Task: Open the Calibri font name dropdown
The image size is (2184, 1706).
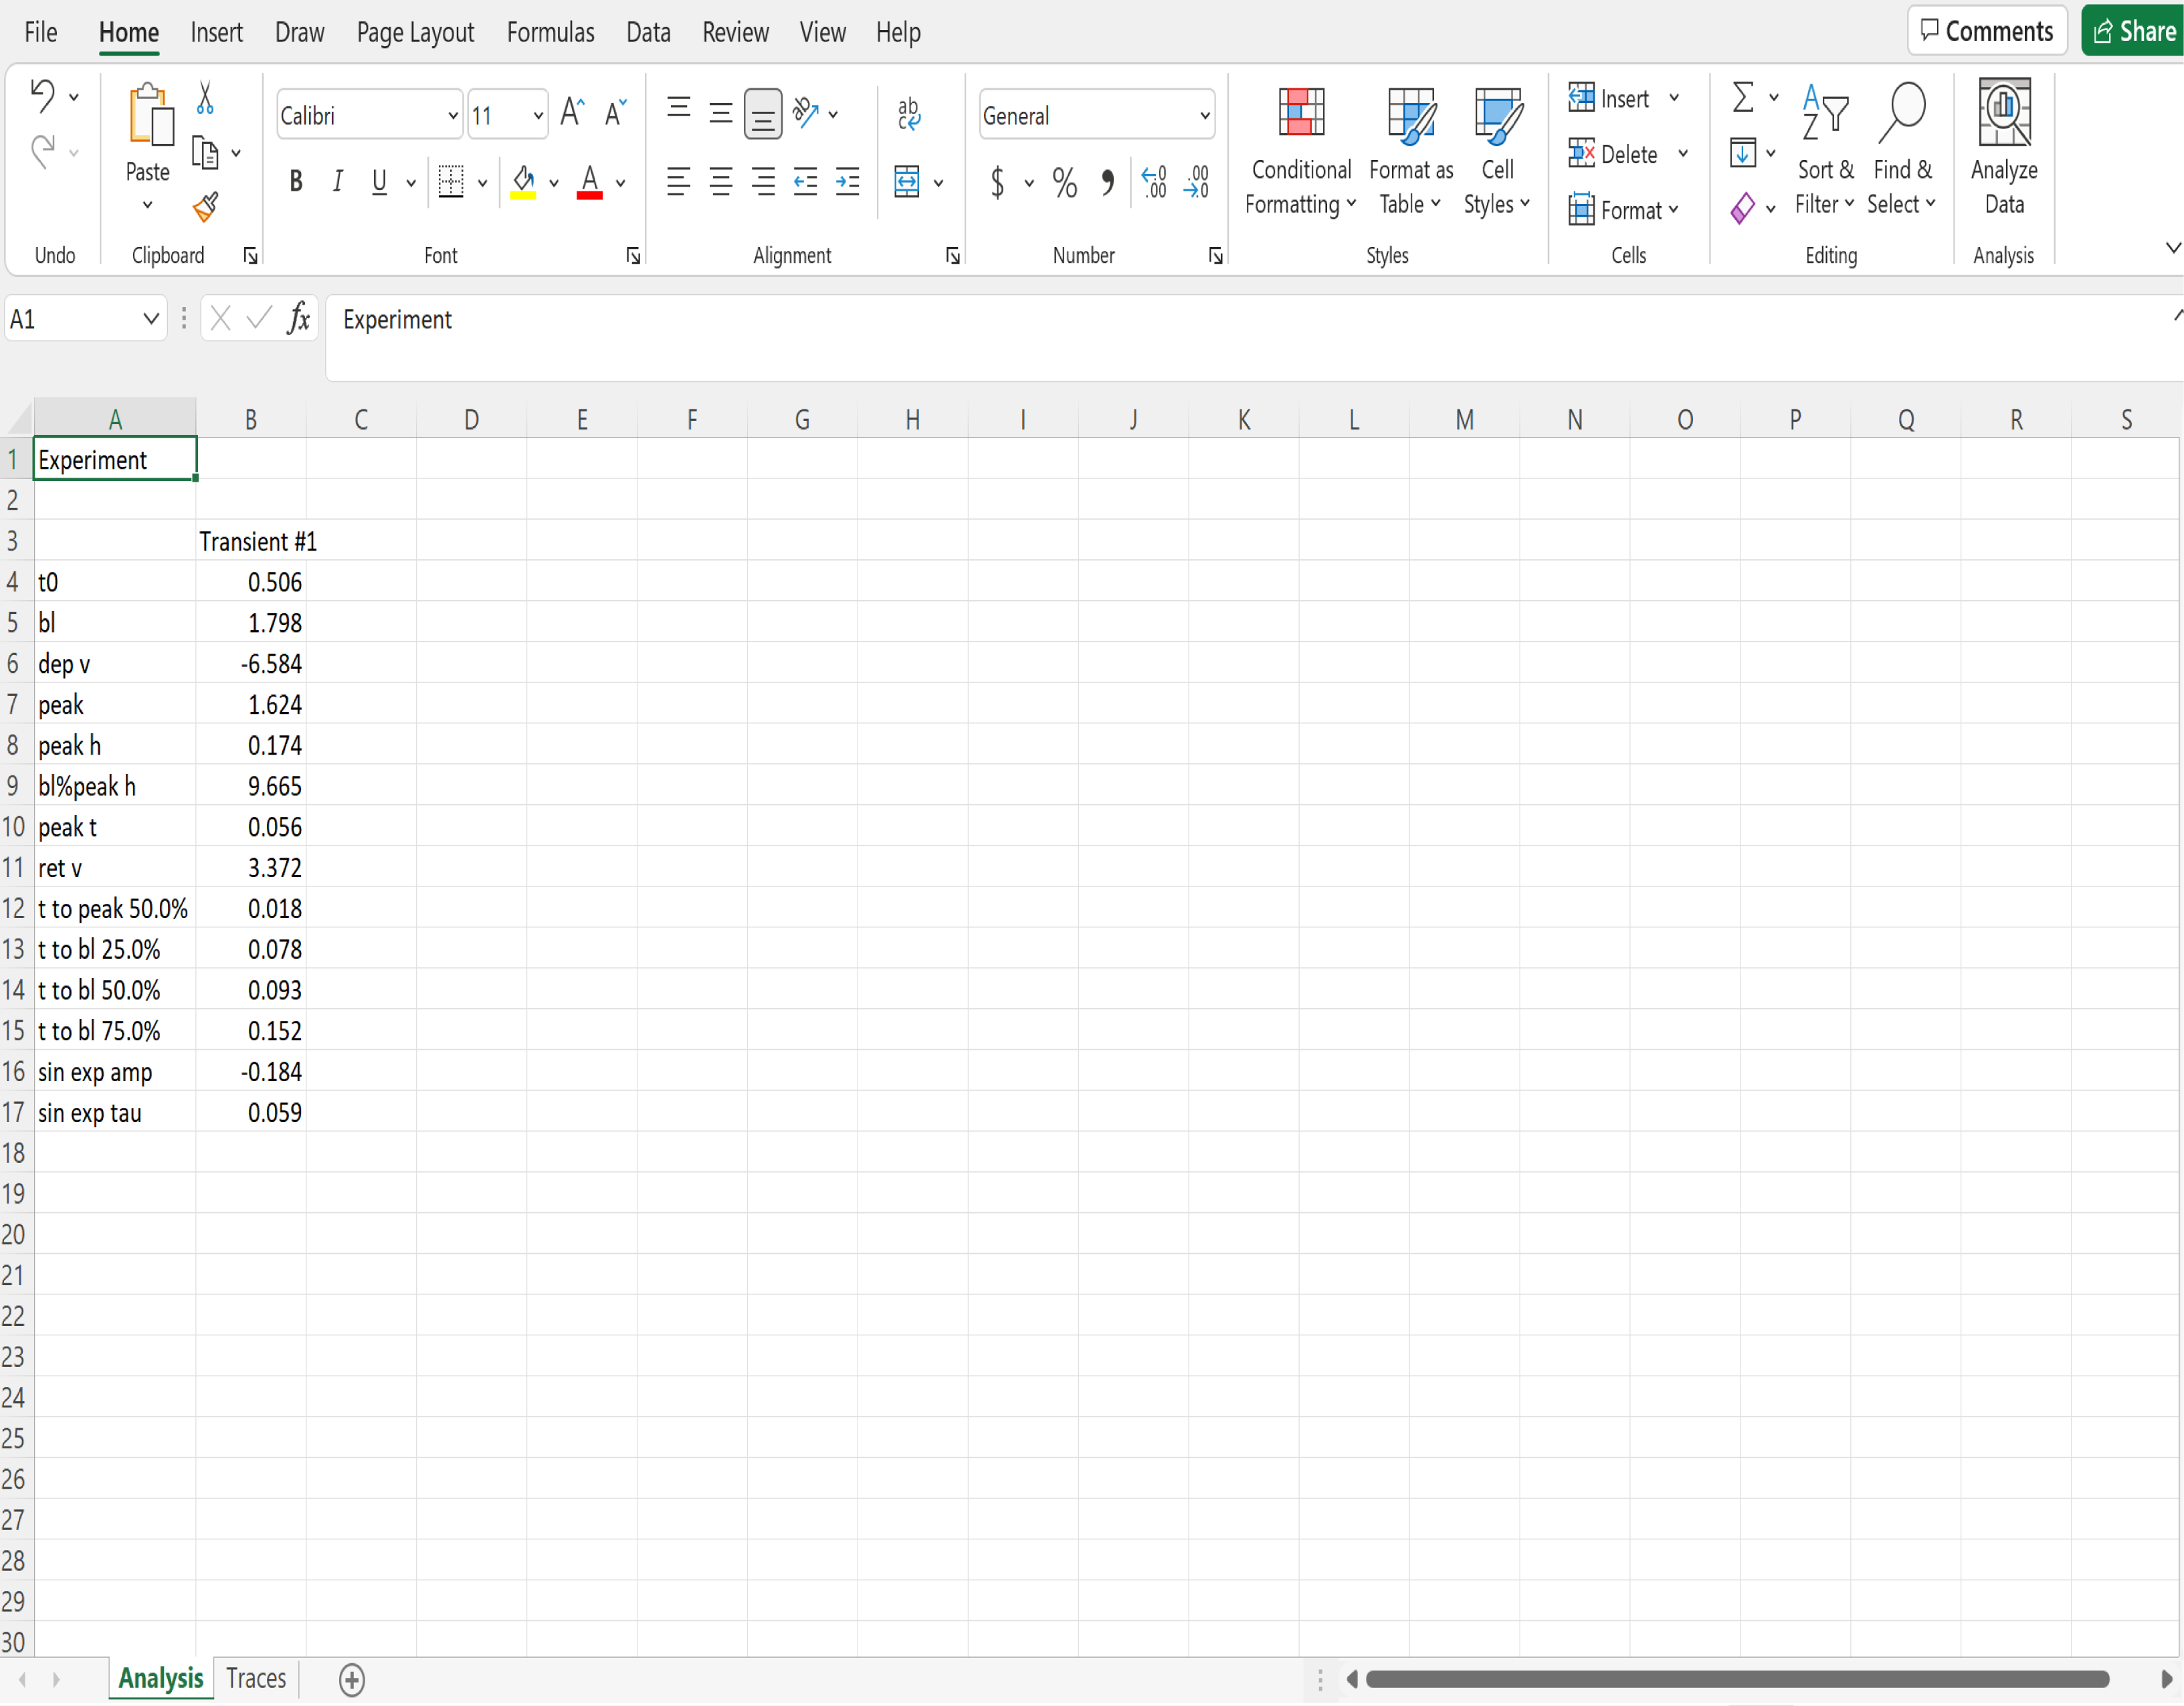Action: click(x=452, y=116)
